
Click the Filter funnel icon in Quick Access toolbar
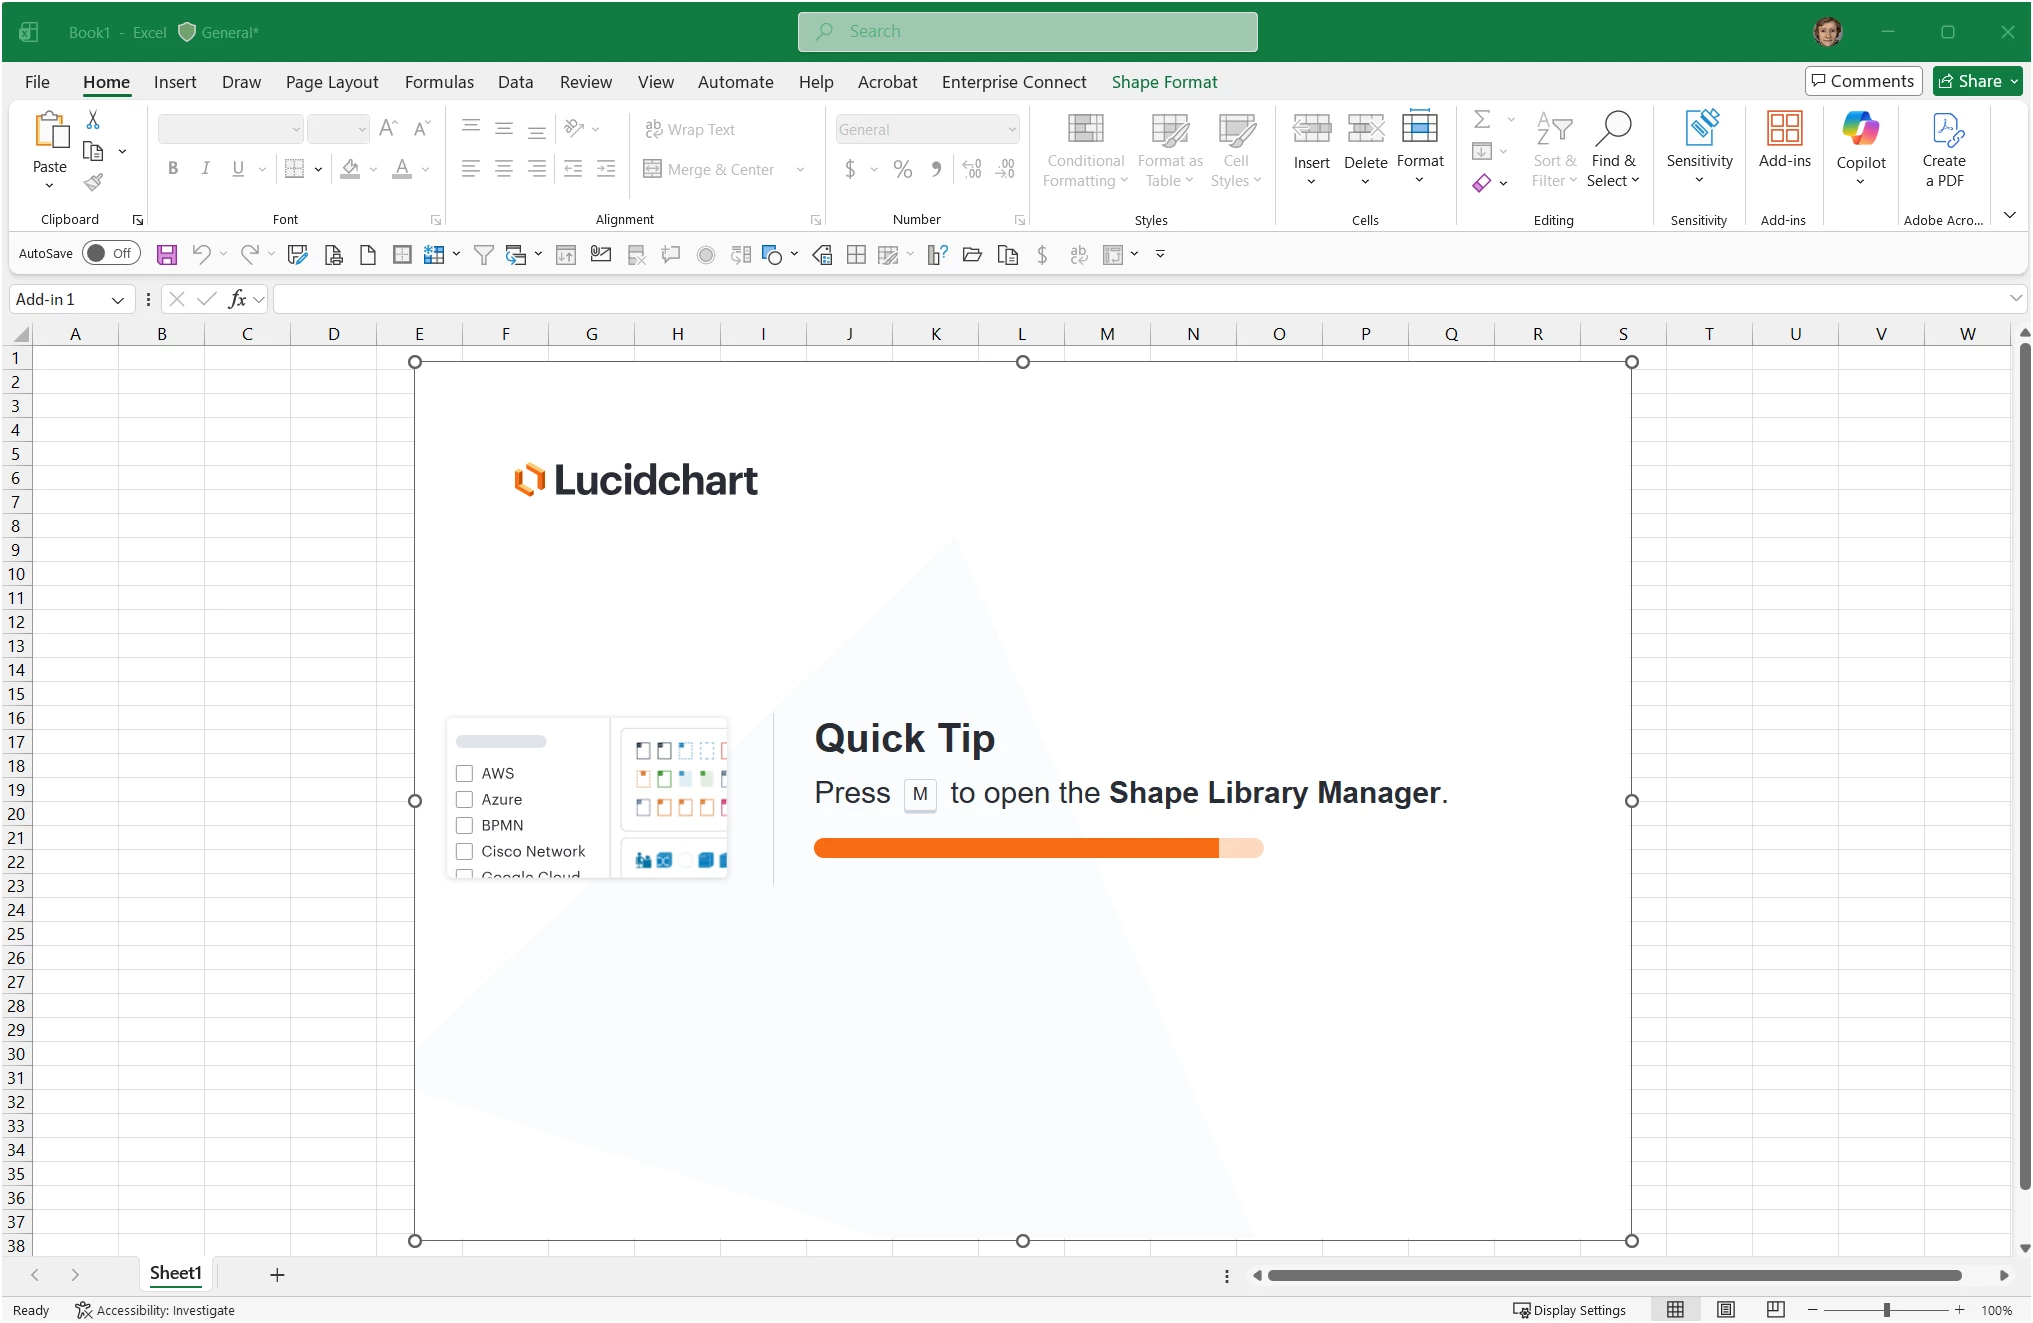point(483,255)
